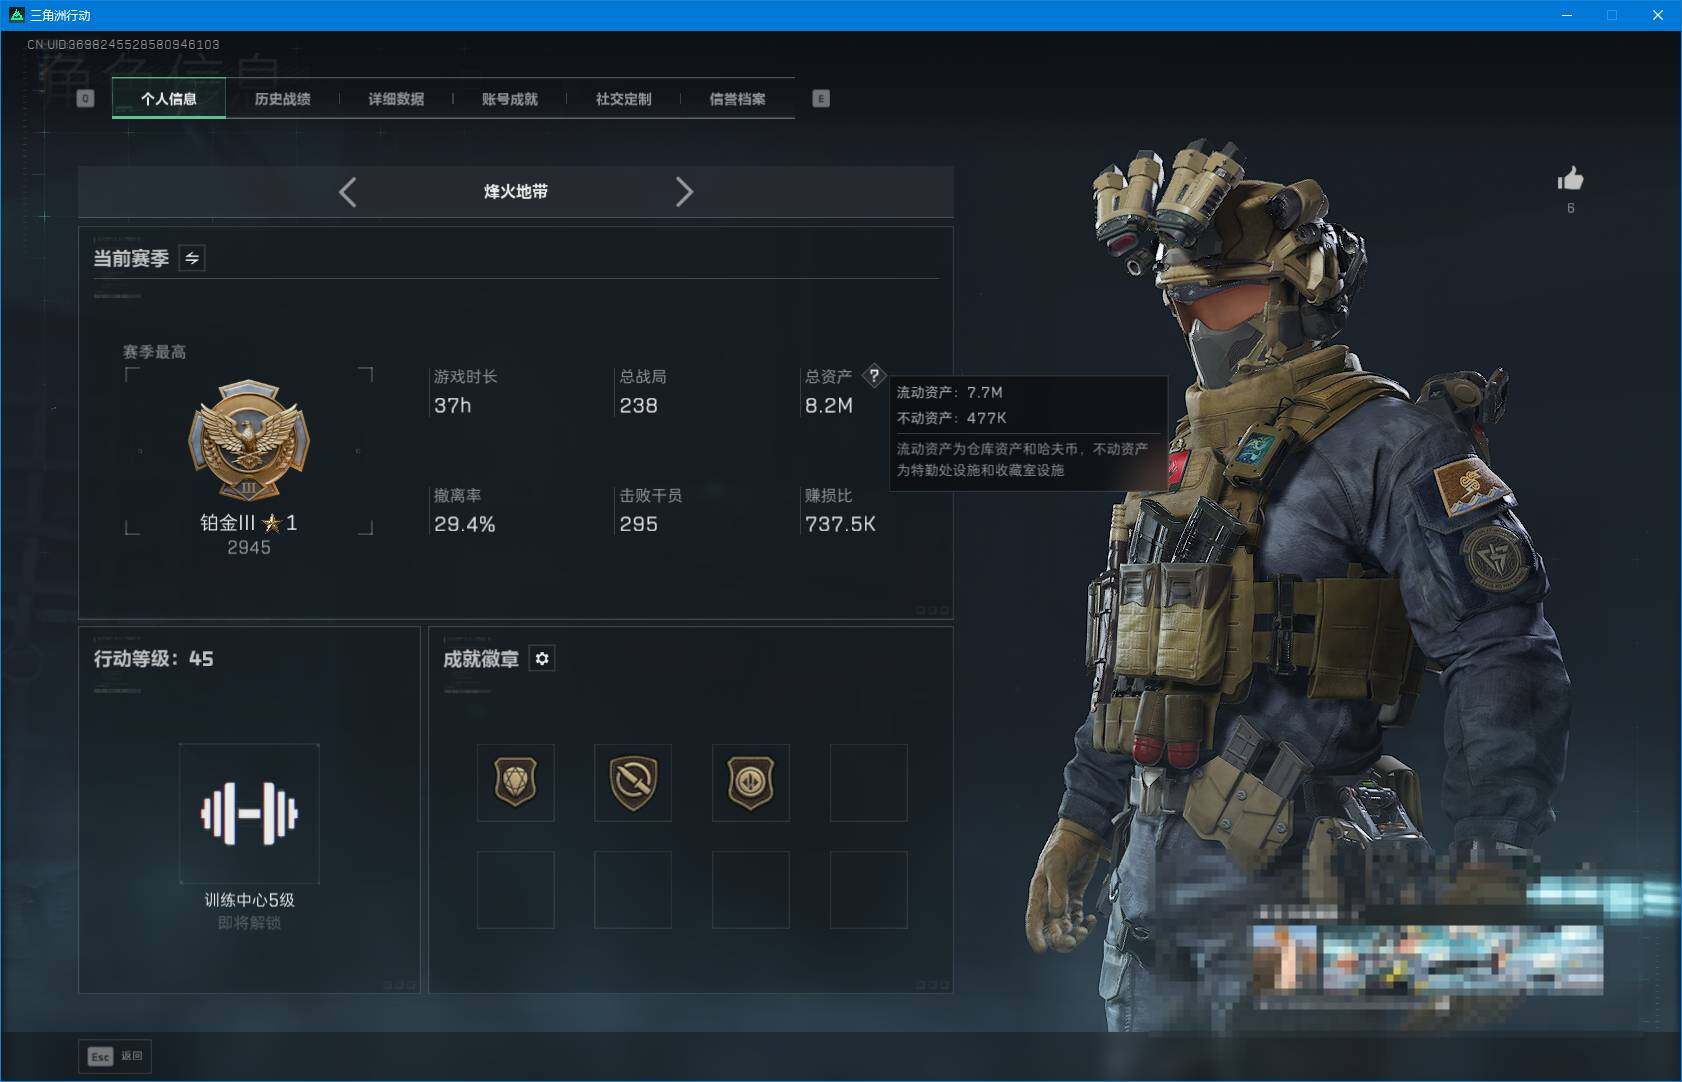This screenshot has height=1082, width=1682.
Task: Minimize the 三角洲行动 window
Action: [x=1567, y=15]
